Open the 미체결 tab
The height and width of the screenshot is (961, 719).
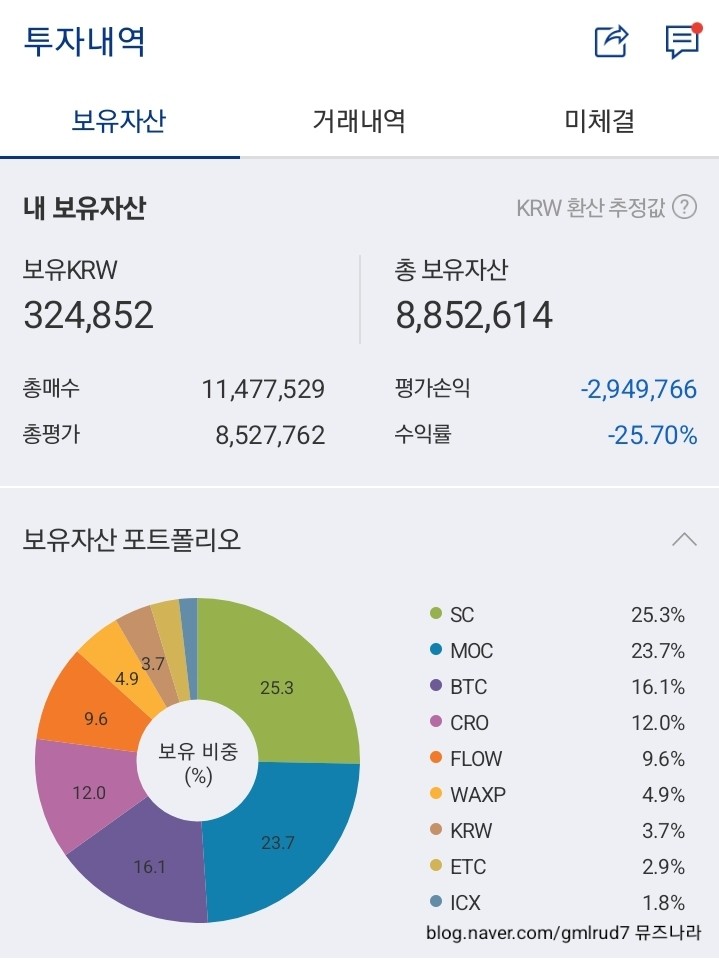(599, 121)
